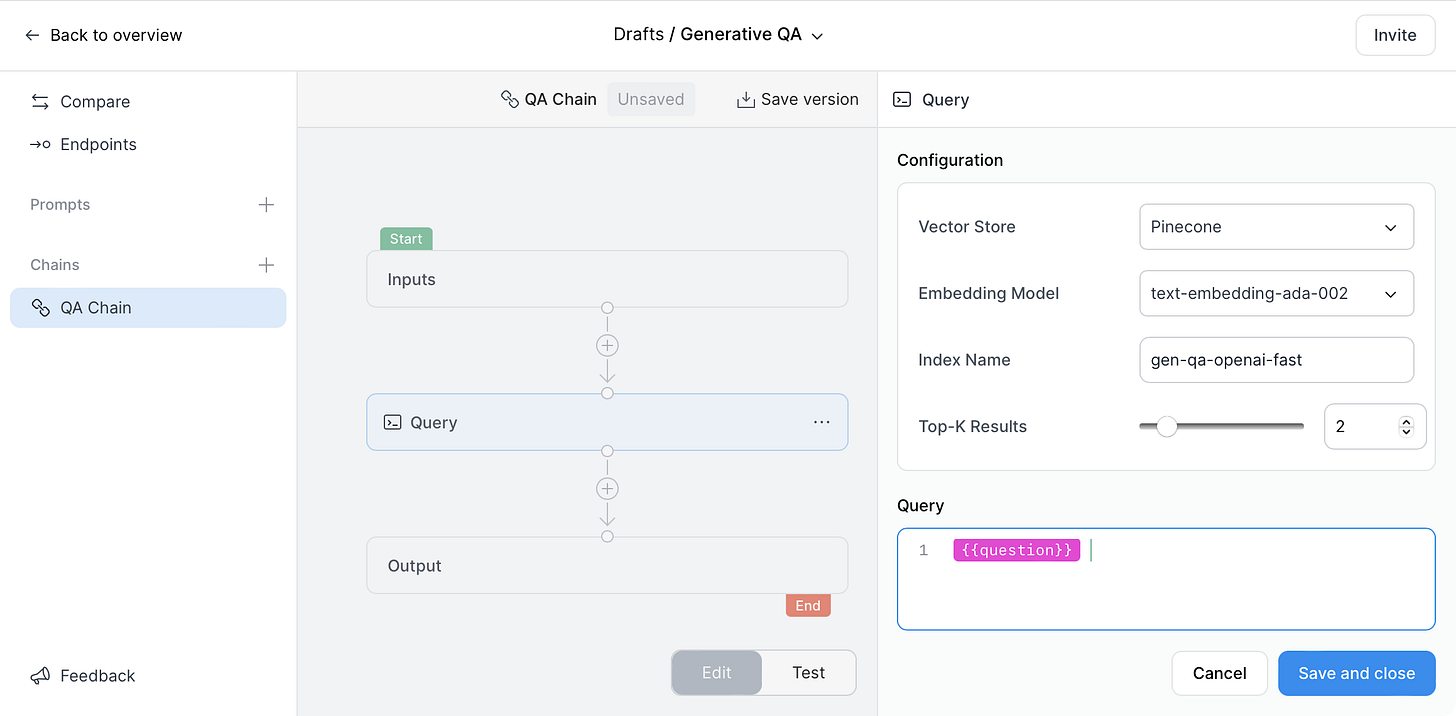Switch to Edit mode
Image resolution: width=1456 pixels, height=716 pixels.
click(x=717, y=673)
